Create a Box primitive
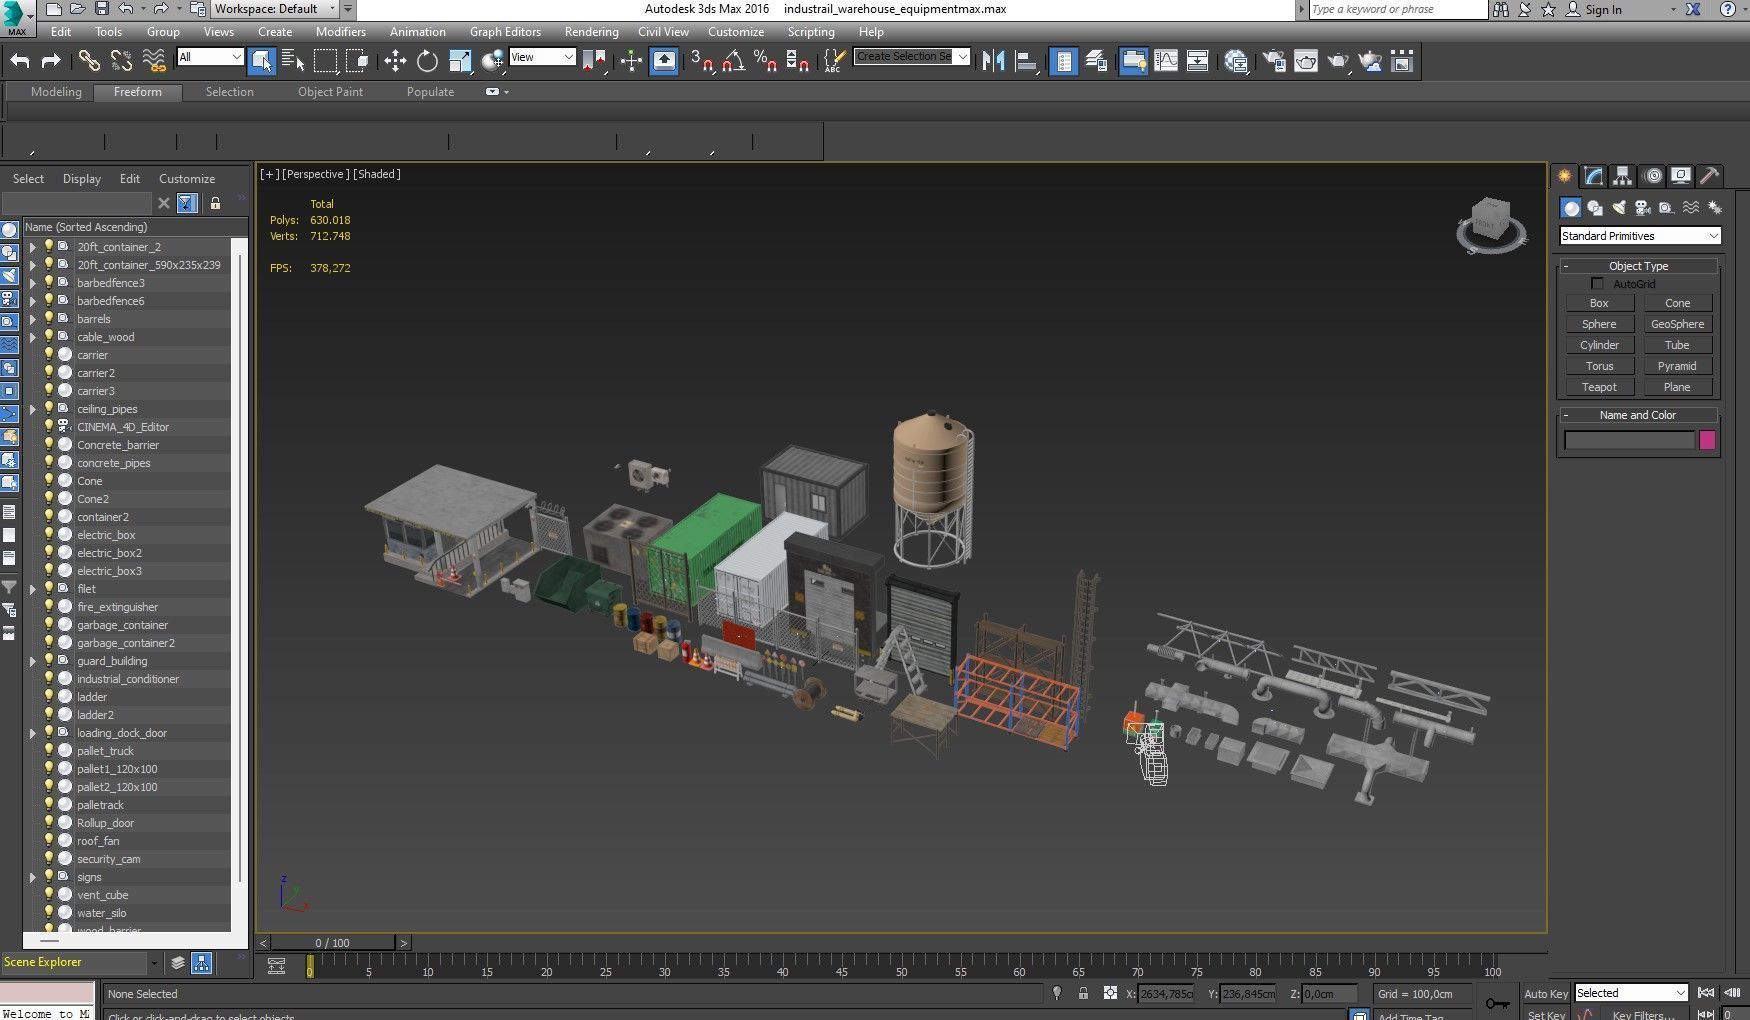 tap(1599, 303)
